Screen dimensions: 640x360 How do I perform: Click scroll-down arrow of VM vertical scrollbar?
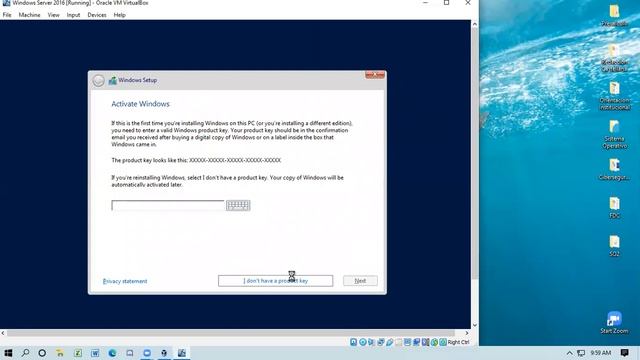[475, 325]
